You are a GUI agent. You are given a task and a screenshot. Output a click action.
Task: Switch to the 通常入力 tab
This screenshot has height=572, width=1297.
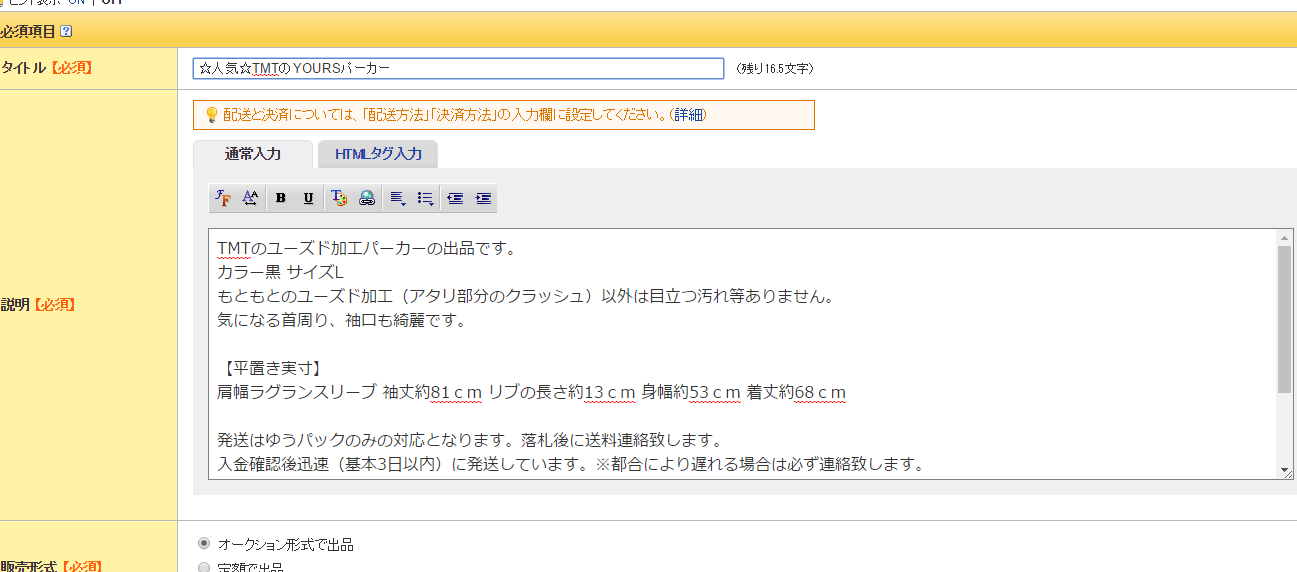(253, 154)
